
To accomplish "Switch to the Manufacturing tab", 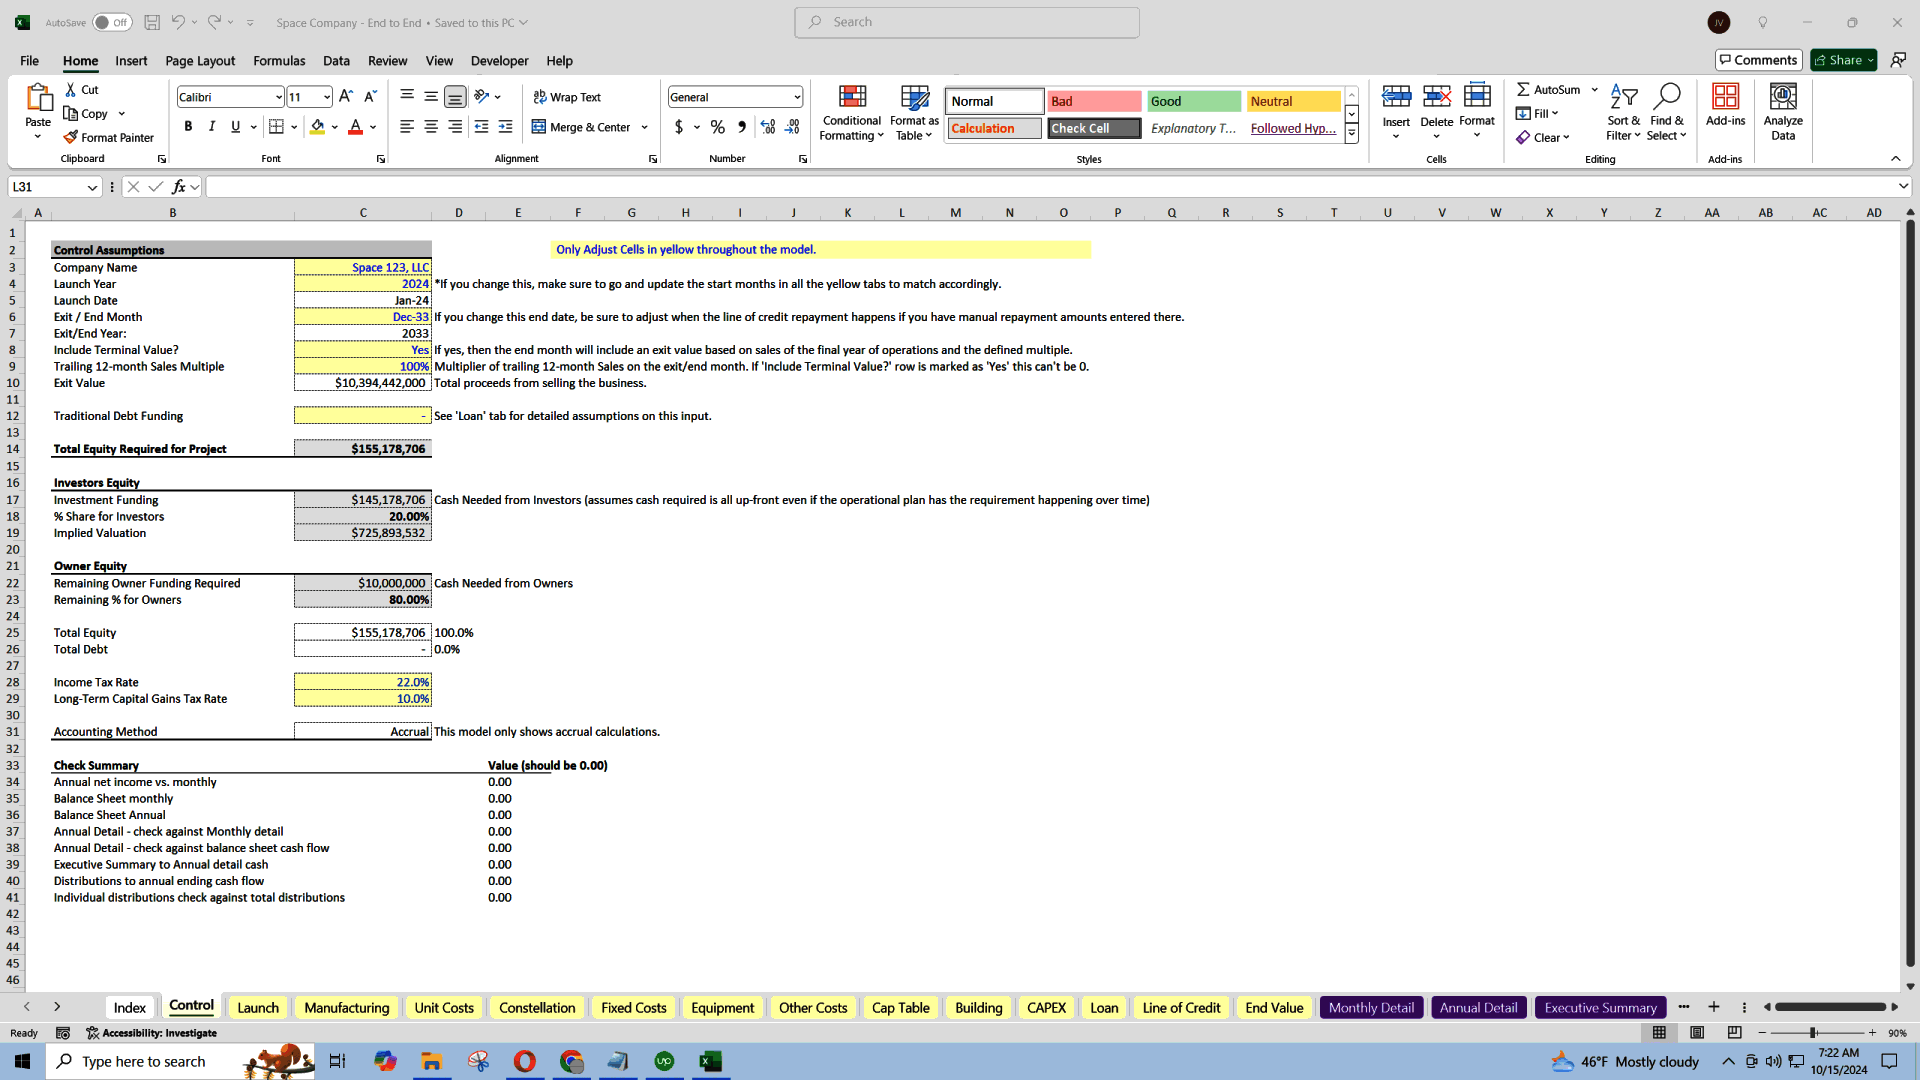I will coord(345,1007).
